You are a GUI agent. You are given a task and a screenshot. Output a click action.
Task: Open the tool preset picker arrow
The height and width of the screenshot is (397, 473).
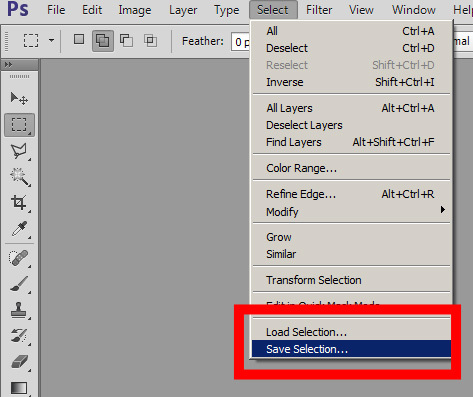[51, 40]
